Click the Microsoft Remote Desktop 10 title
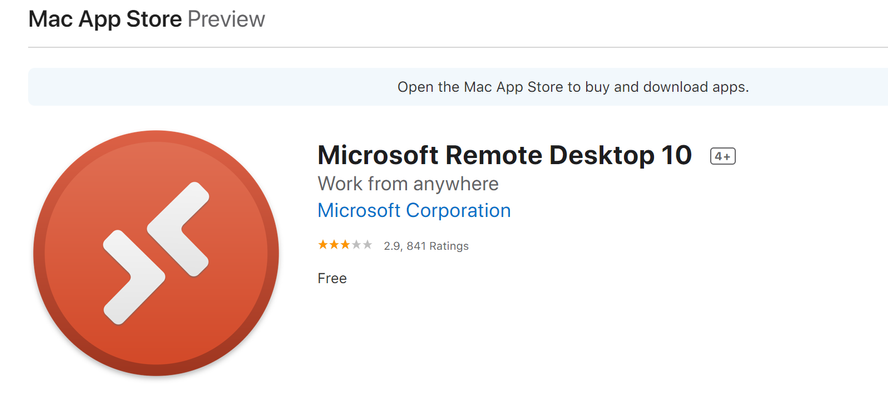The height and width of the screenshot is (400, 888). [505, 155]
